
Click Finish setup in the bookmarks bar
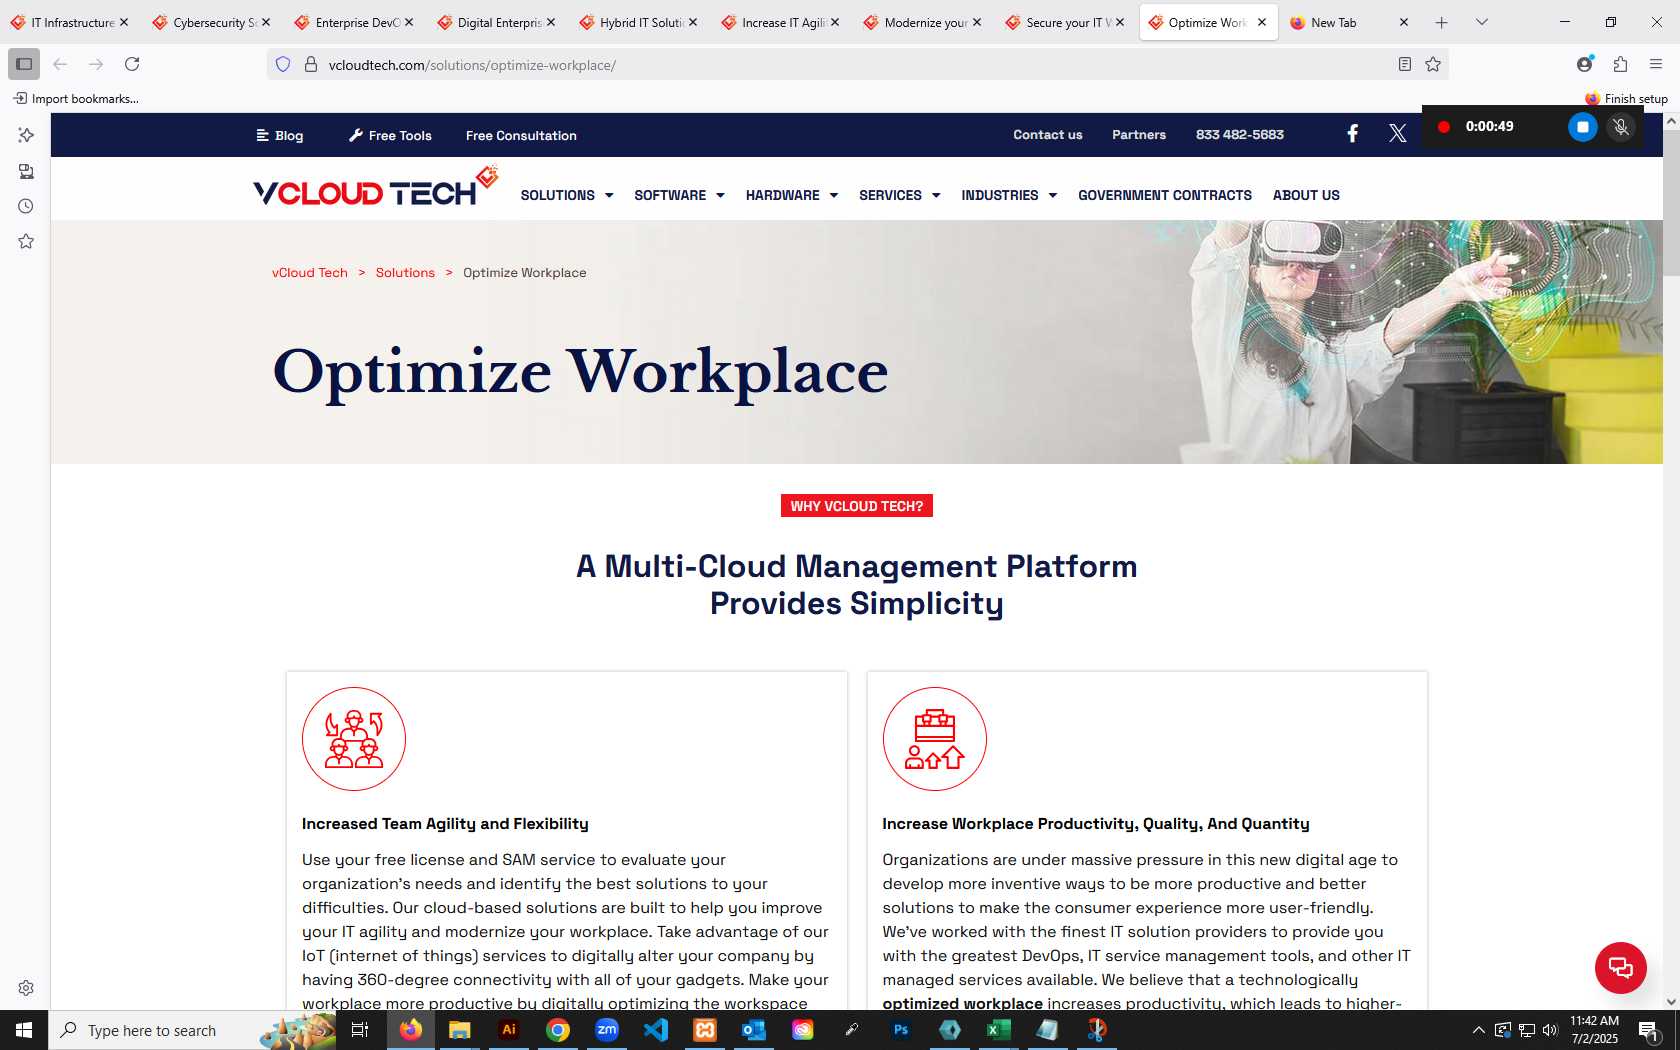point(1626,98)
